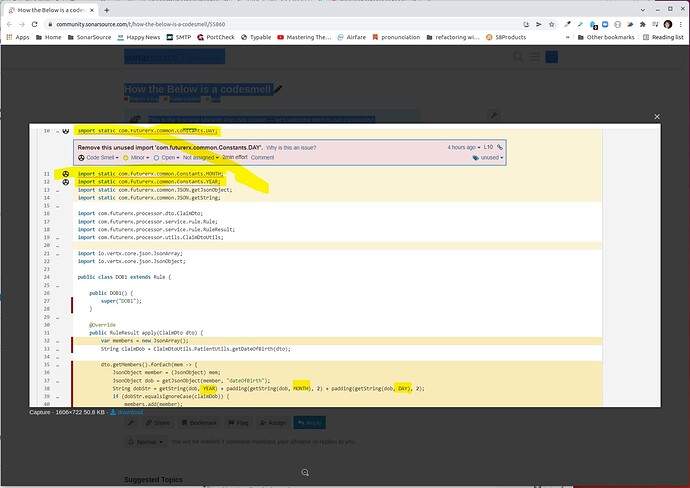Screen dimensions: 690x488
Task: Click the 'public class DOB1 extends Rule' line
Action: tap(124, 277)
